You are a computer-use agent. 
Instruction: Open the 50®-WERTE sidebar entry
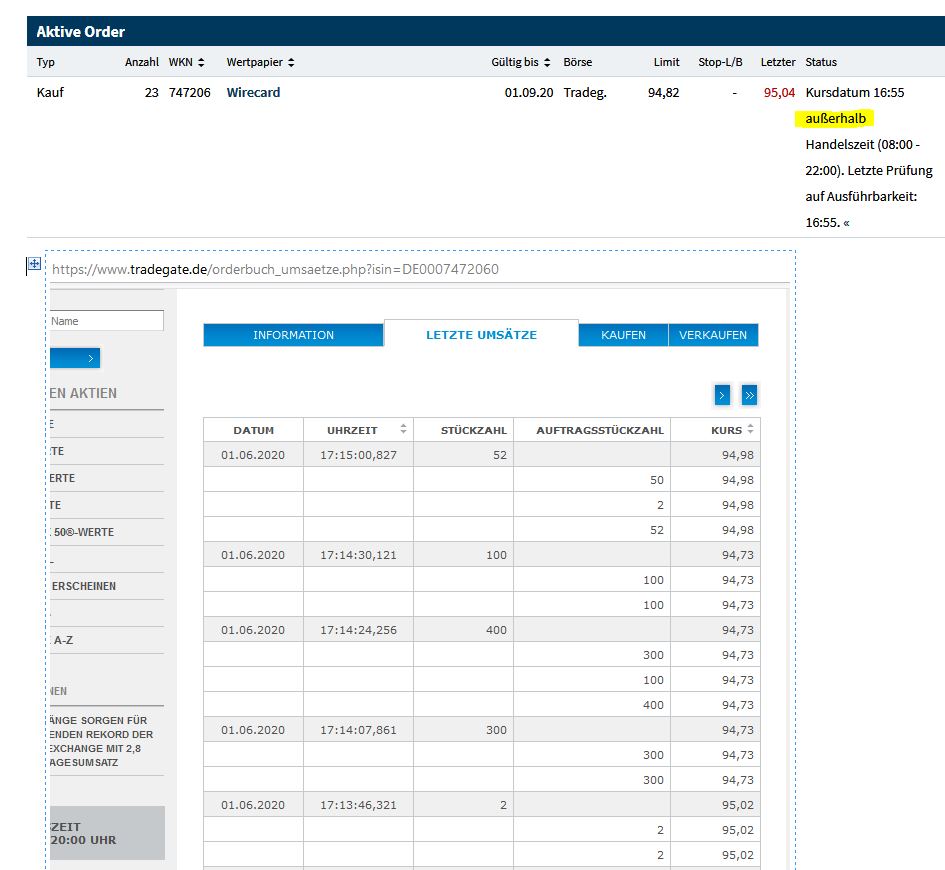(x=84, y=532)
